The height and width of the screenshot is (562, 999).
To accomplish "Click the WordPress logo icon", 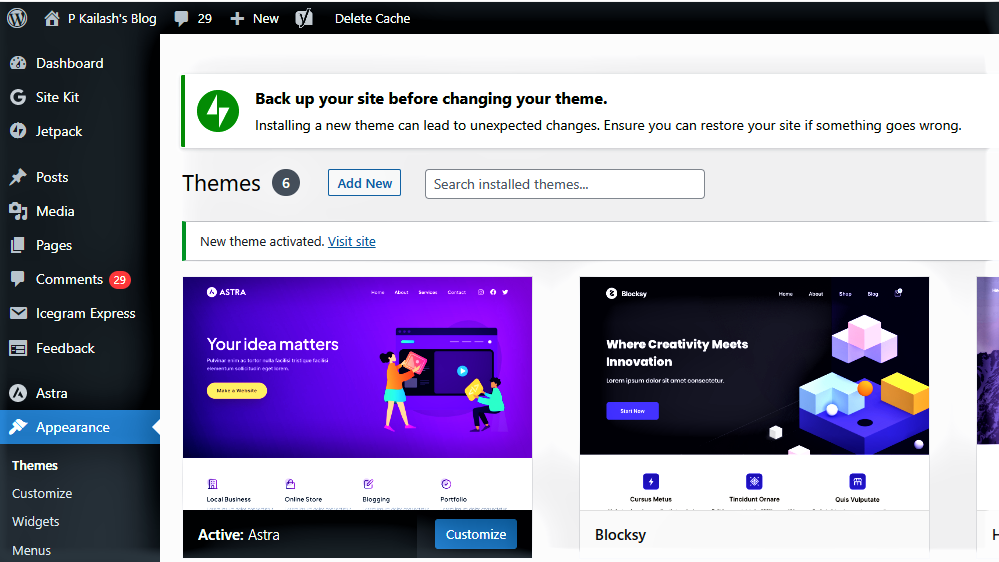I will 17,18.
